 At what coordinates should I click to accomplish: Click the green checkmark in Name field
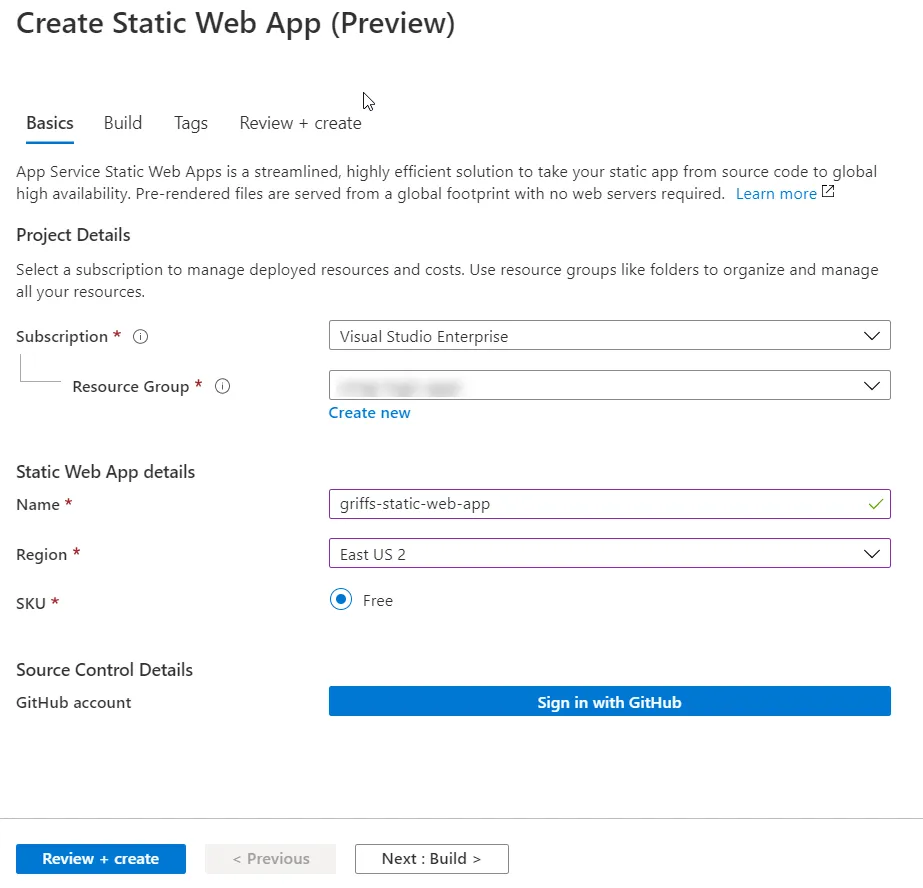click(x=875, y=505)
